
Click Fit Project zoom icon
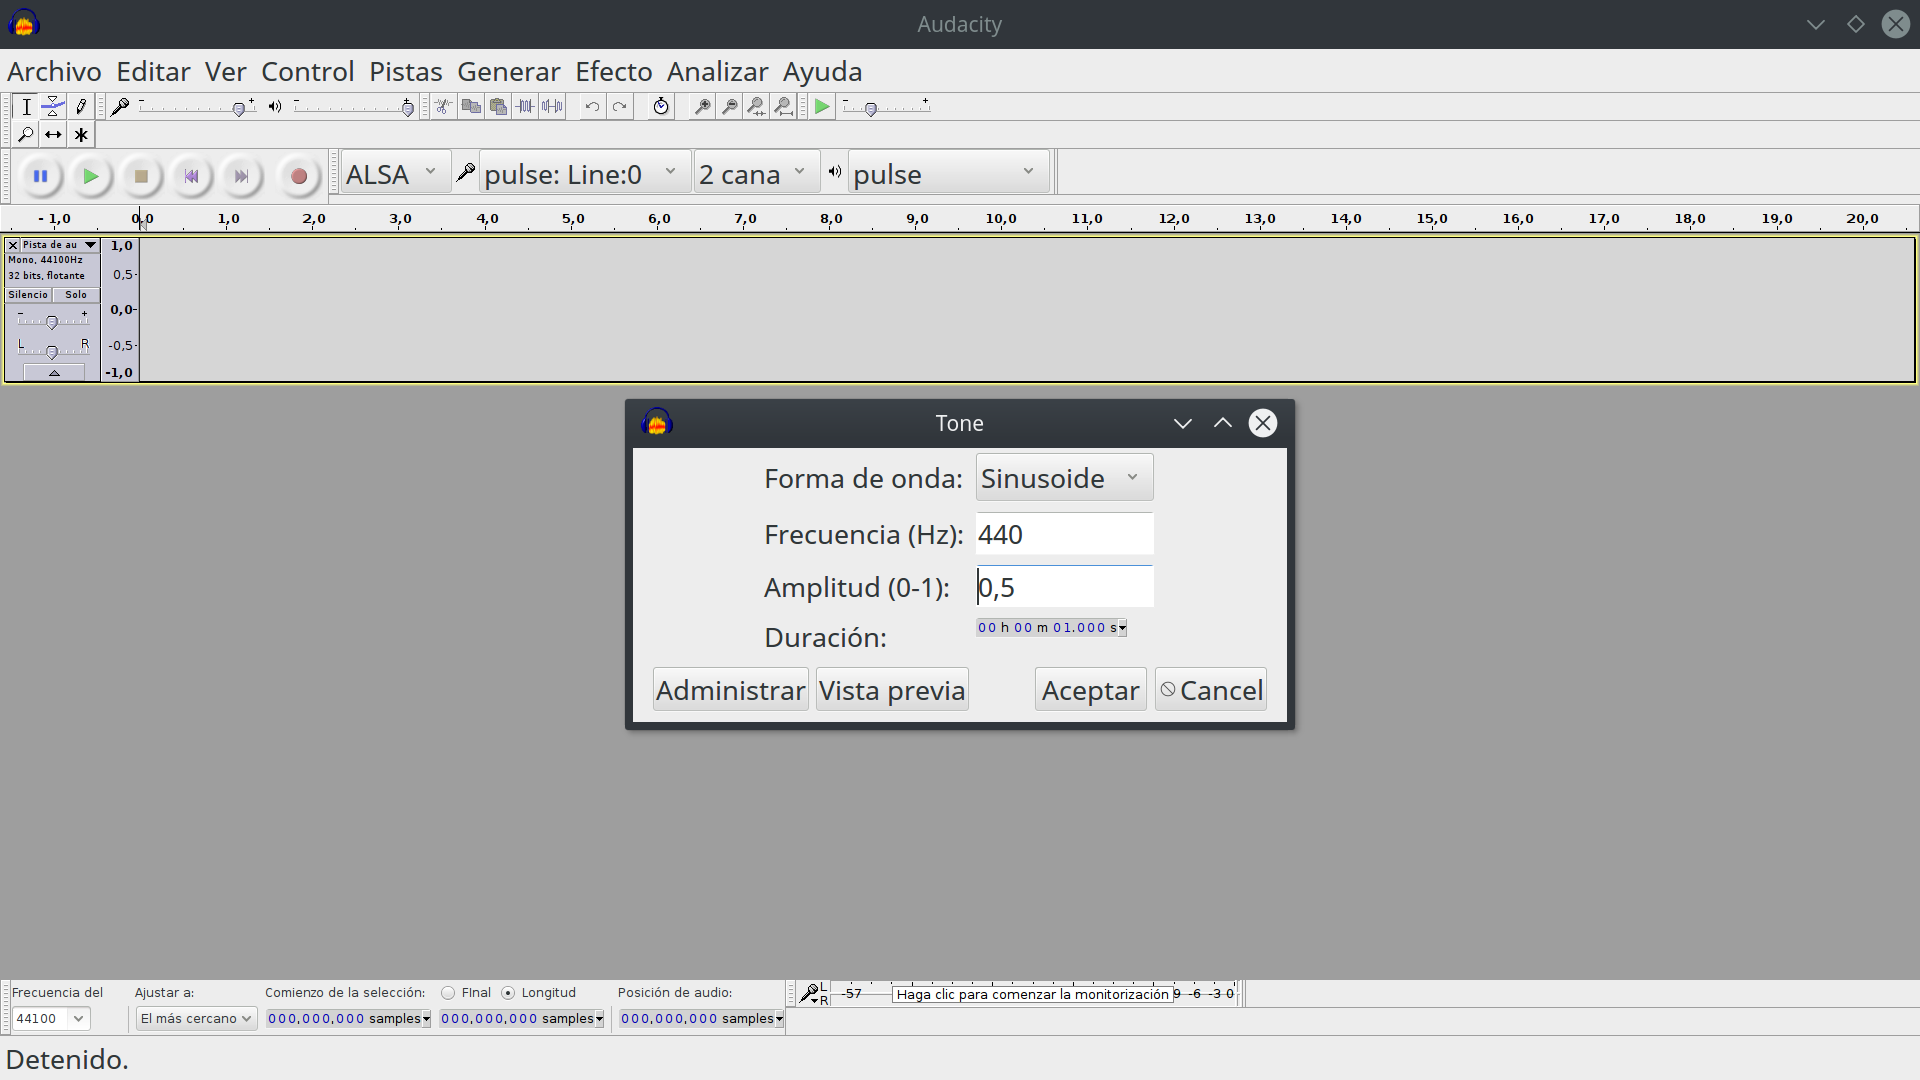tap(784, 107)
